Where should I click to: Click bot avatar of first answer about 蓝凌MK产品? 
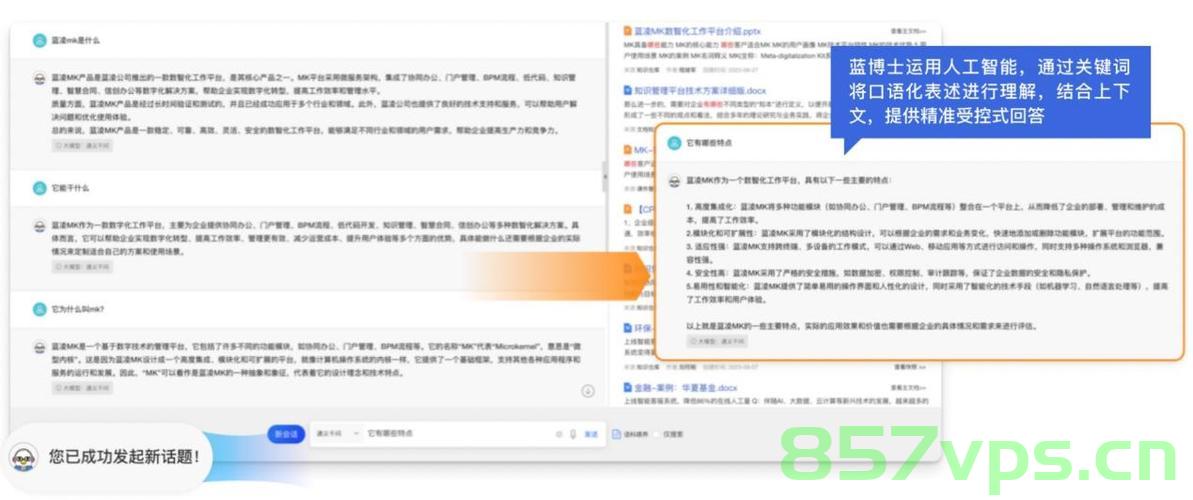[x=40, y=78]
